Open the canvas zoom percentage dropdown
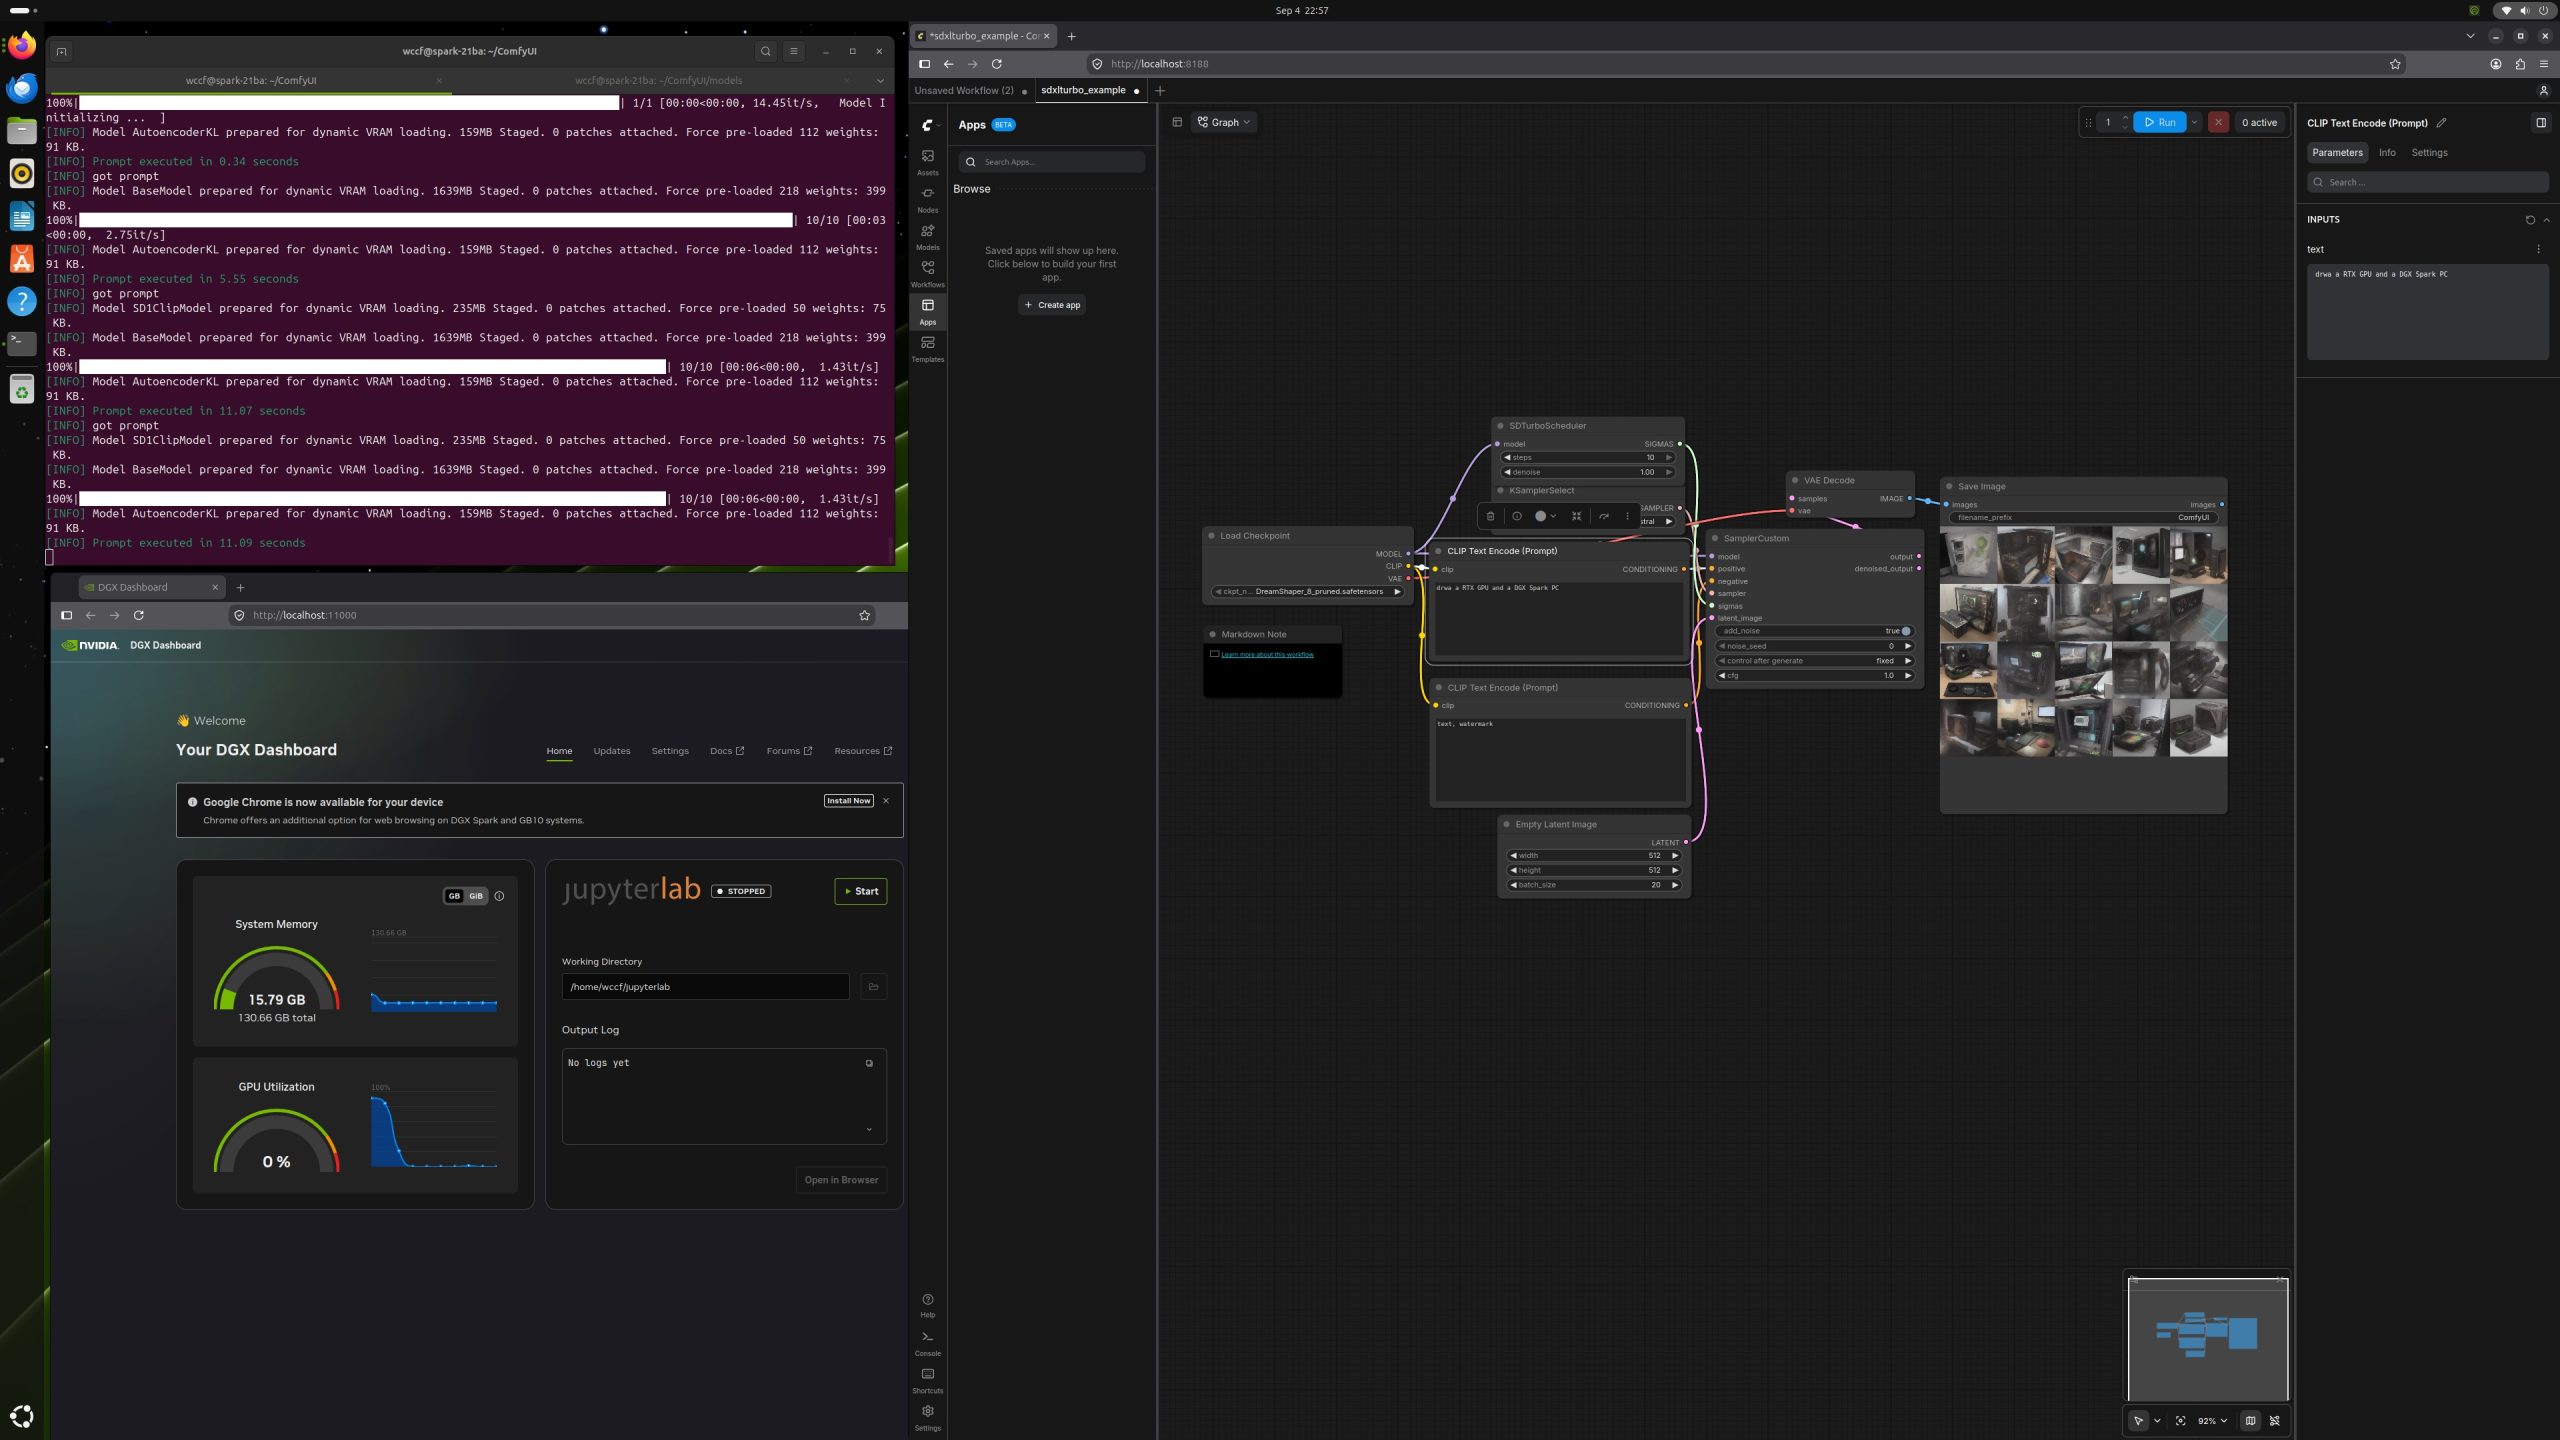Viewport: 2560px width, 1440px height. coord(2212,1420)
